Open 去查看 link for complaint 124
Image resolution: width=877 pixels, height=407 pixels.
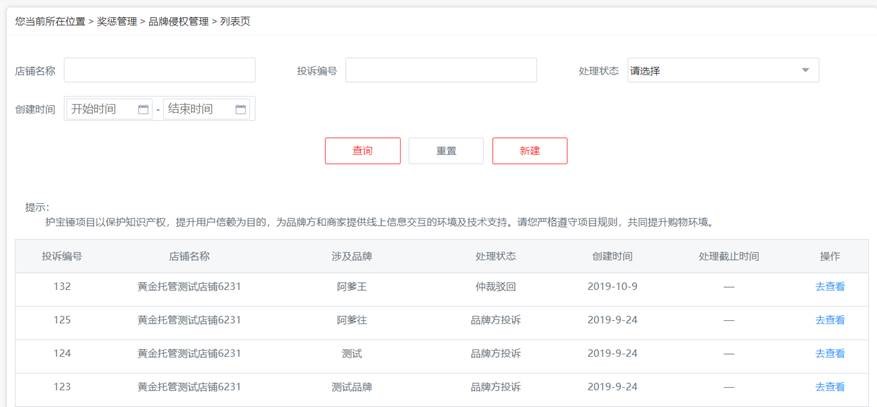point(829,353)
